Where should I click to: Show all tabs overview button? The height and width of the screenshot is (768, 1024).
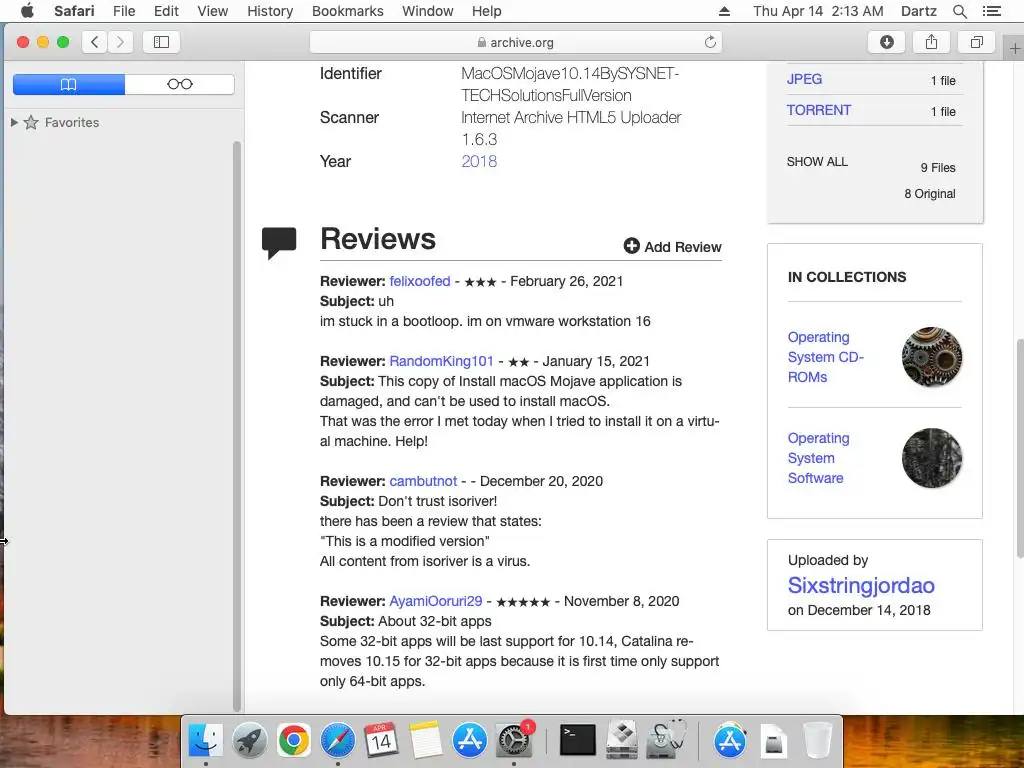tap(976, 42)
